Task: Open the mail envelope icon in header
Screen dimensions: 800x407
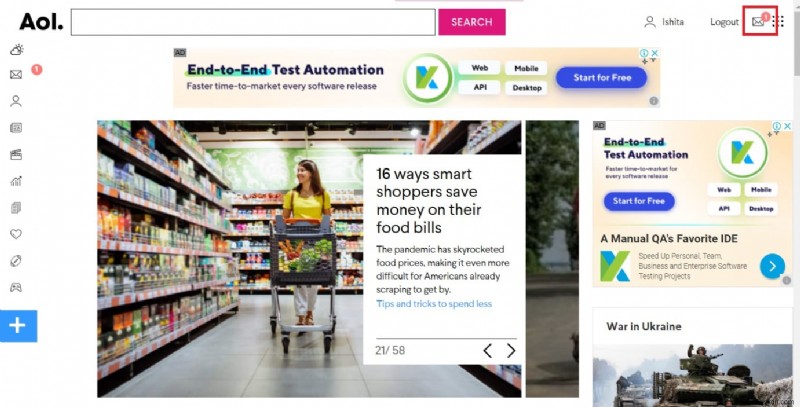Action: coord(759,21)
